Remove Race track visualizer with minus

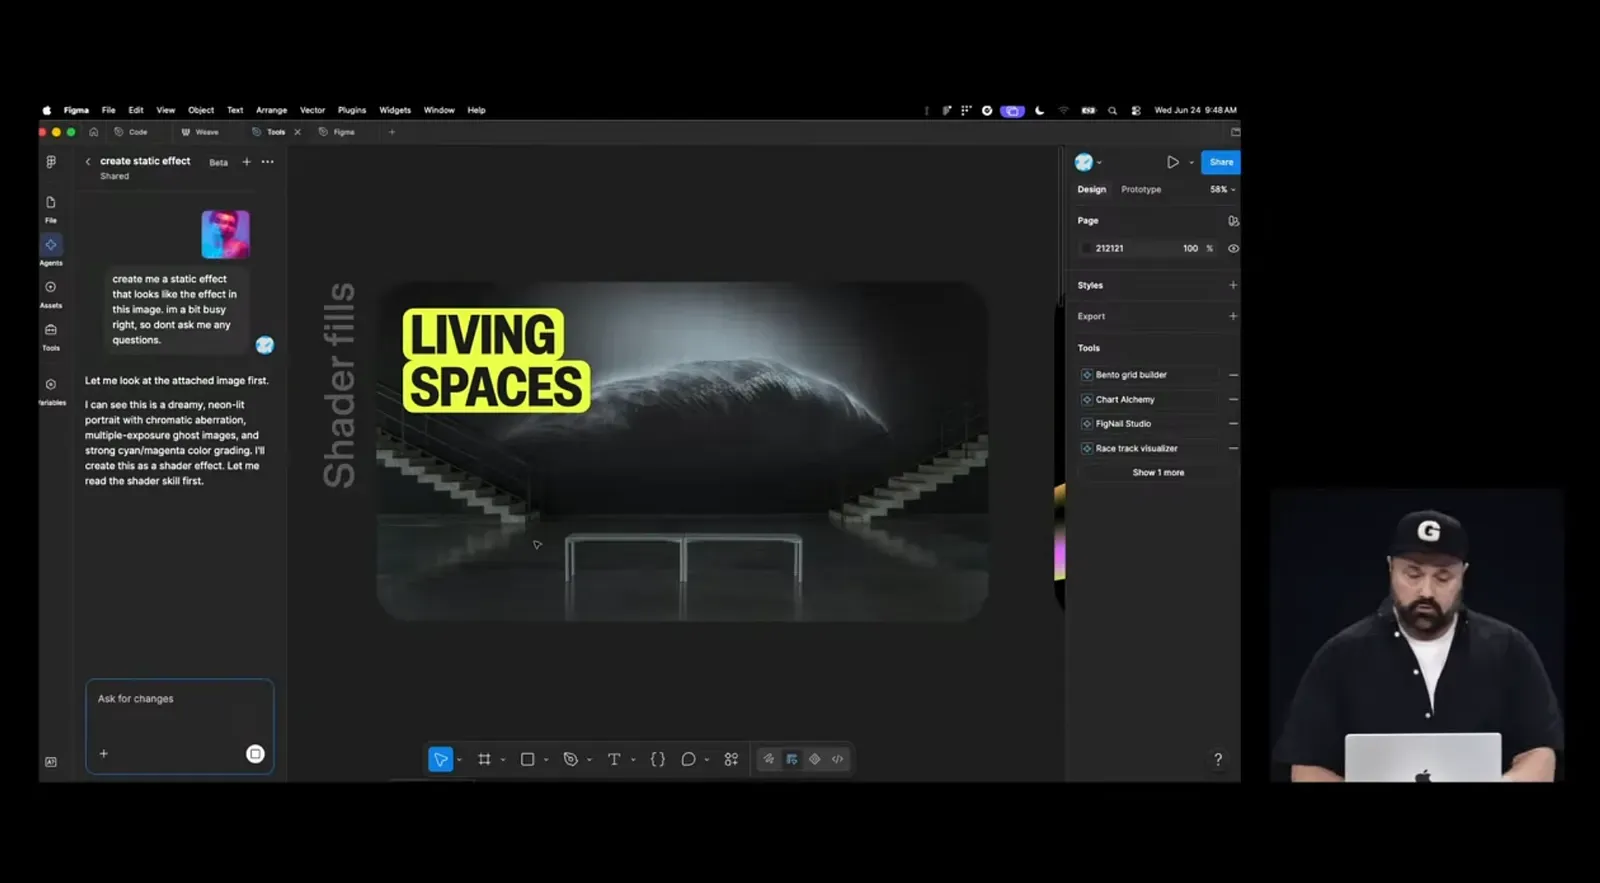1233,448
